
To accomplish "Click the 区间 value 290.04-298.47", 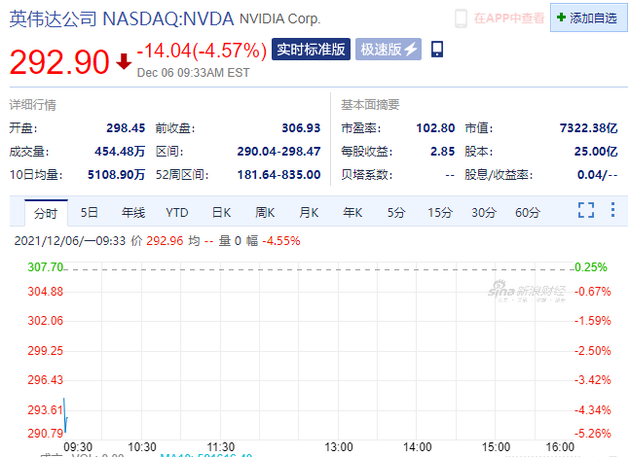I will coord(279,152).
